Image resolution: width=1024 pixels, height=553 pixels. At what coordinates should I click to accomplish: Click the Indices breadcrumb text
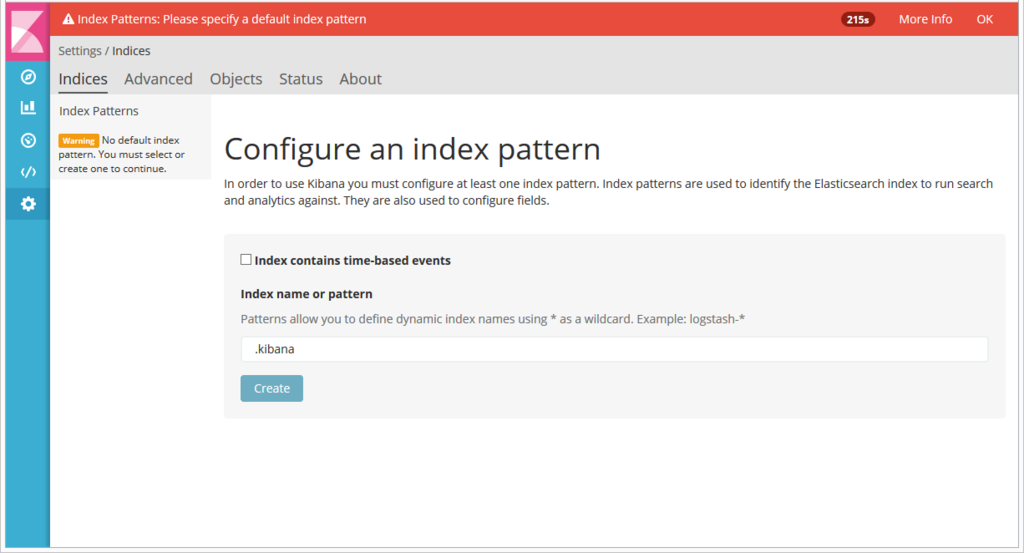pos(131,51)
